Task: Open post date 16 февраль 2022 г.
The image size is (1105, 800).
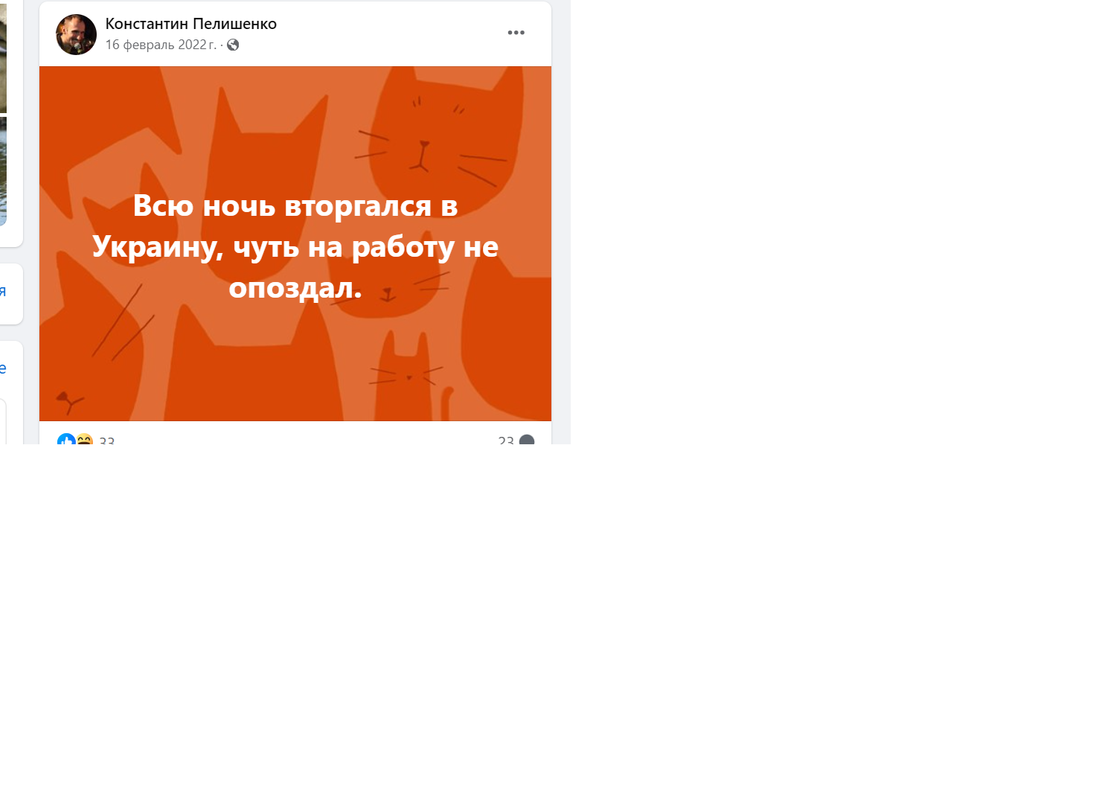Action: [161, 44]
